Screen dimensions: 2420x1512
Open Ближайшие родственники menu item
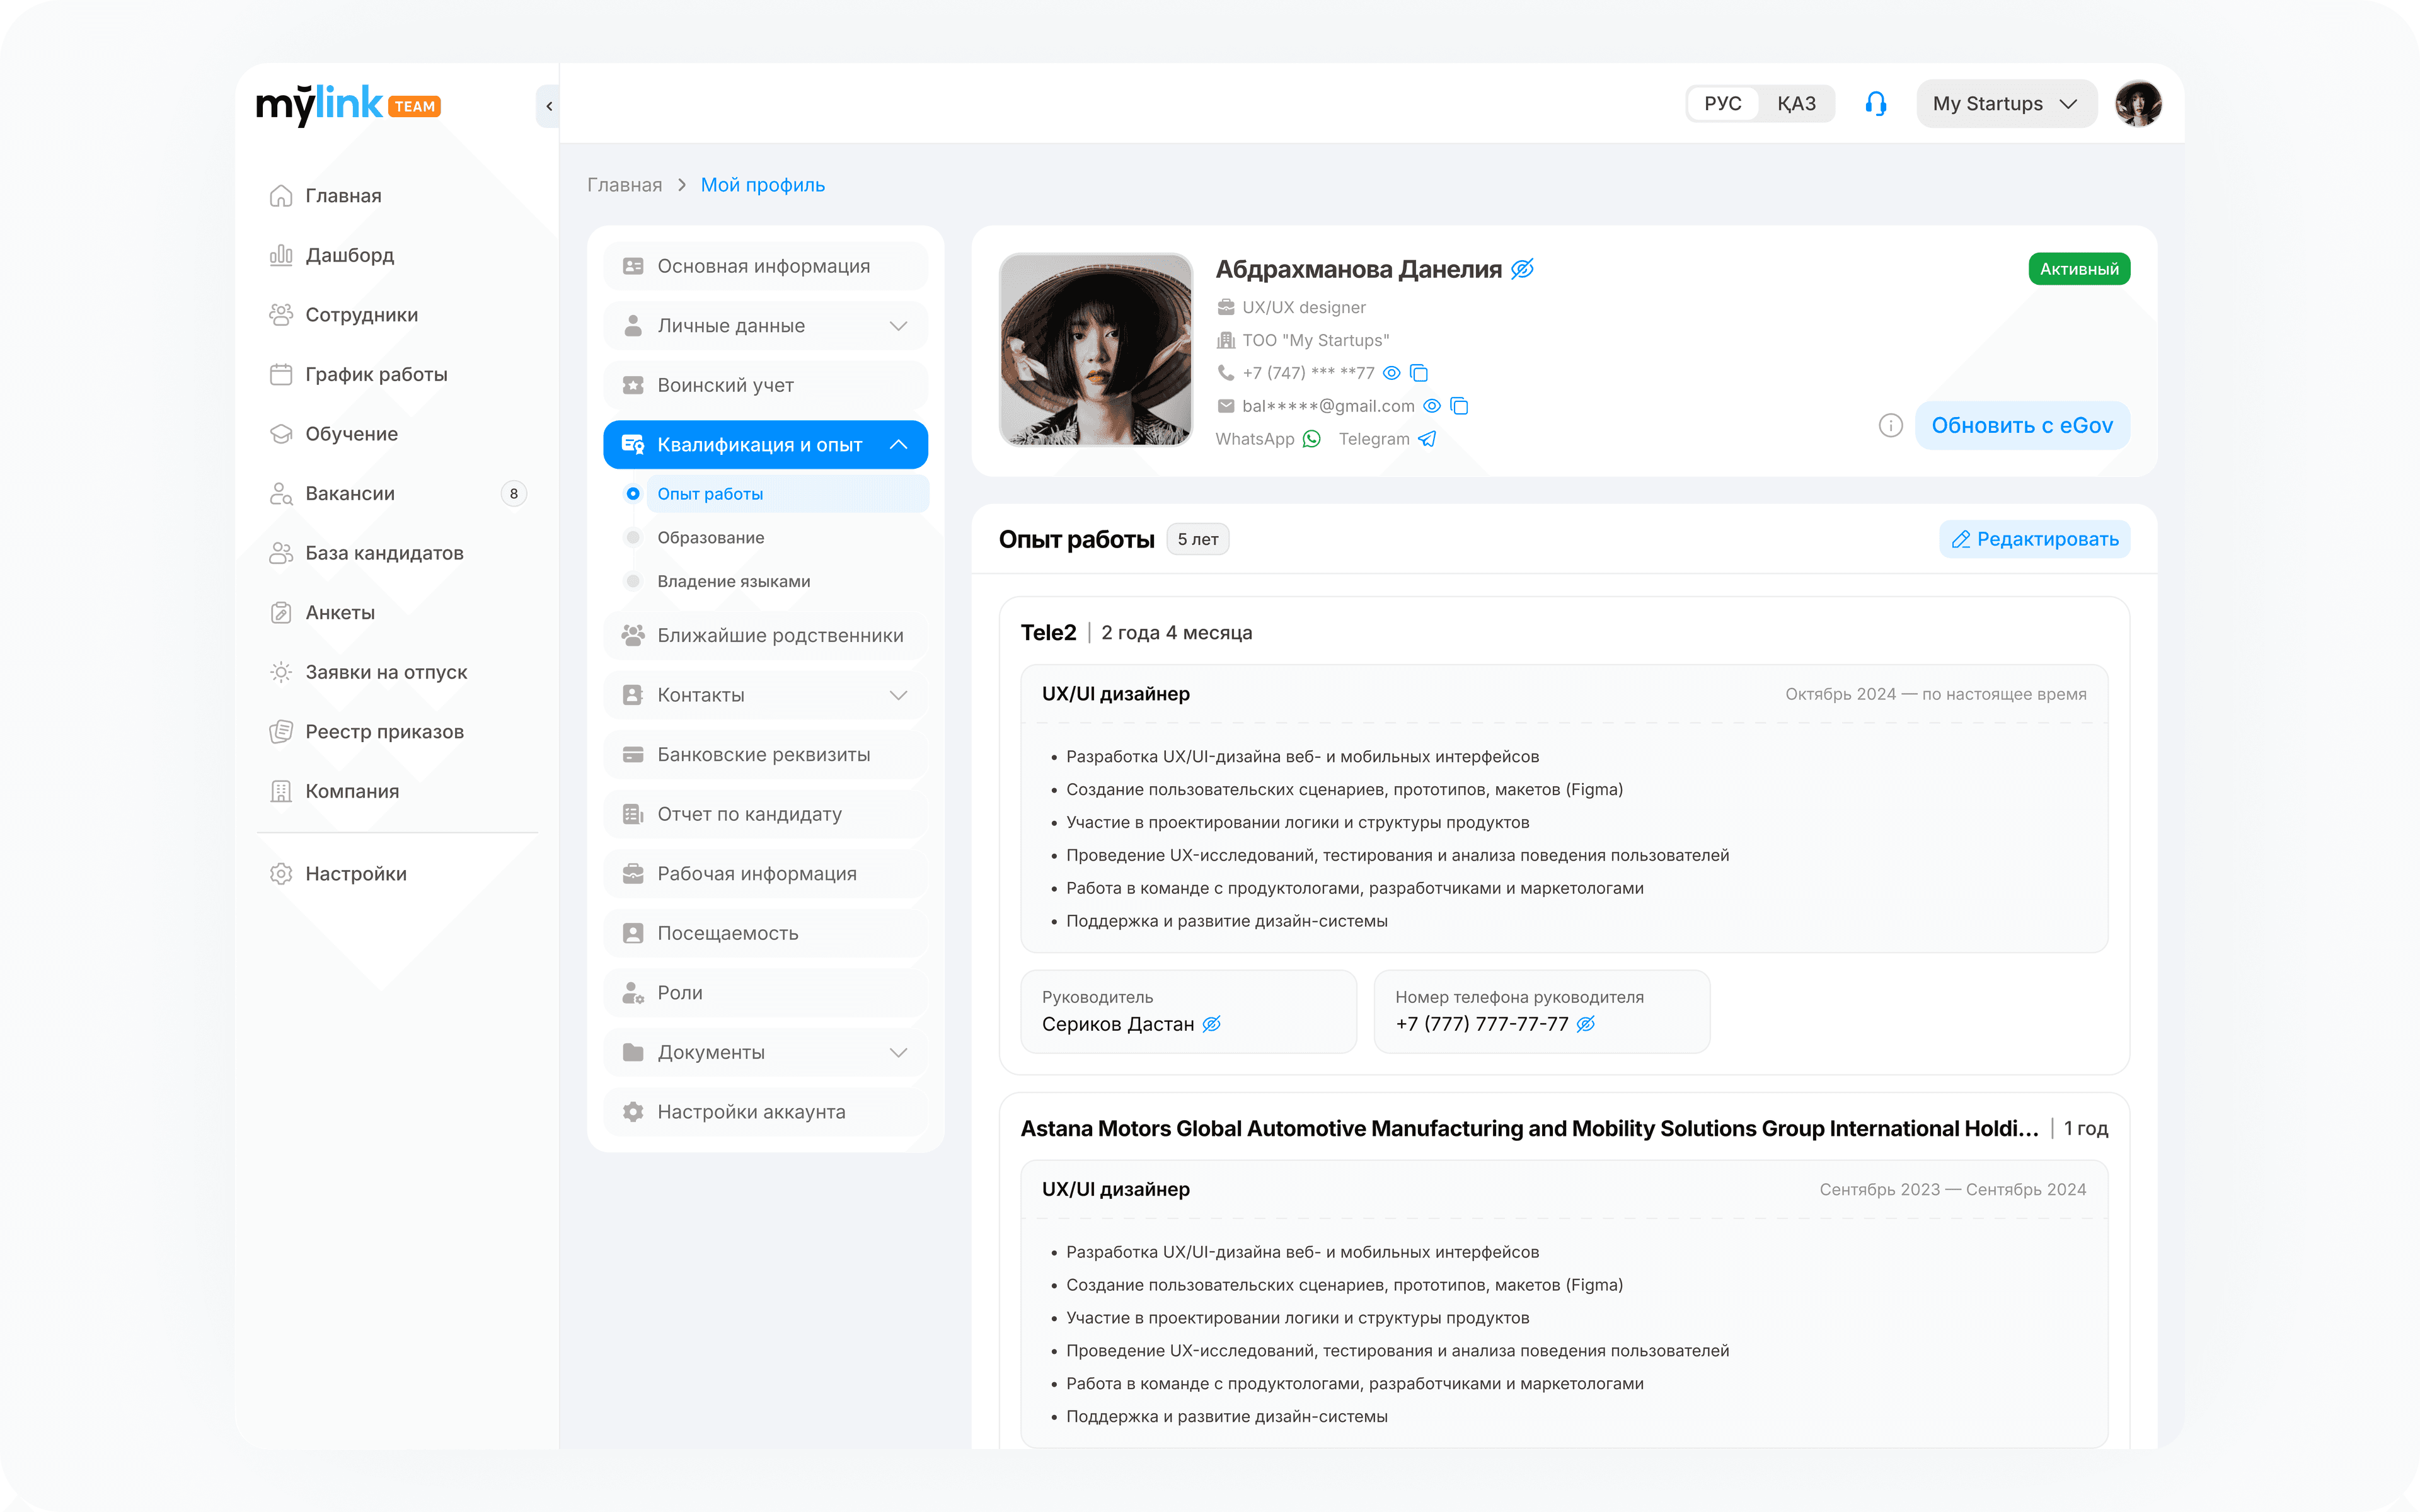coord(766,636)
